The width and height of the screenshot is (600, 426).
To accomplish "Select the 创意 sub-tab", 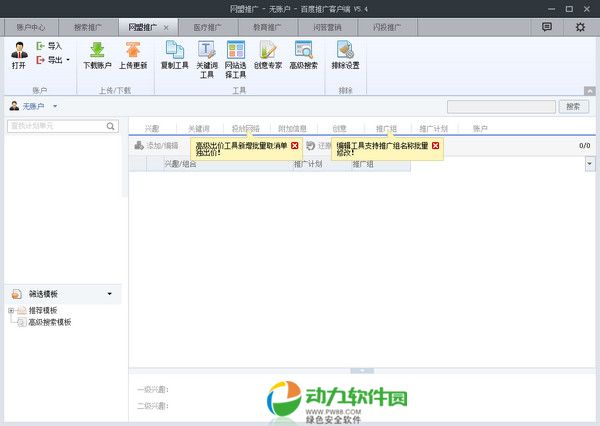I will 340,129.
